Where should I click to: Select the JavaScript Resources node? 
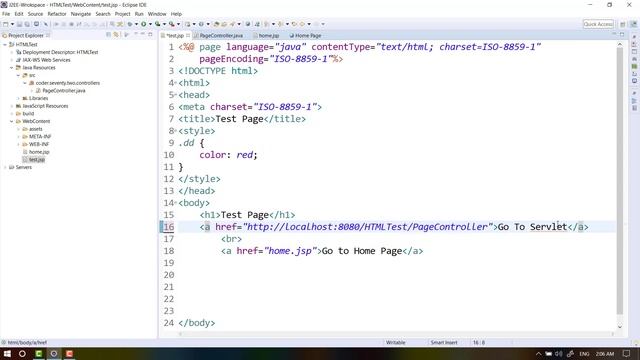[x=45, y=106]
